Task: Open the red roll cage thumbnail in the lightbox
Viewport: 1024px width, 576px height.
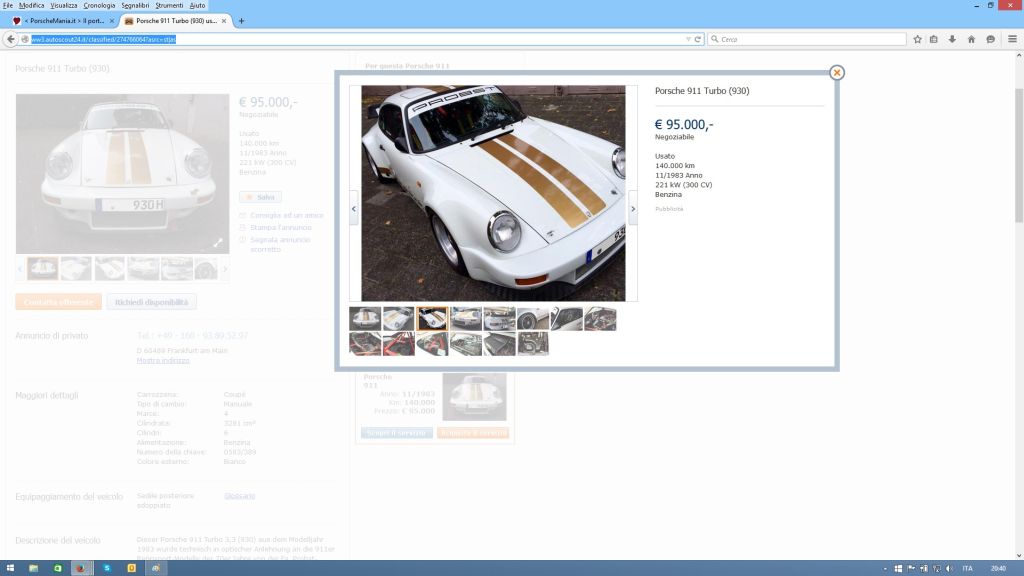Action: [x=398, y=344]
